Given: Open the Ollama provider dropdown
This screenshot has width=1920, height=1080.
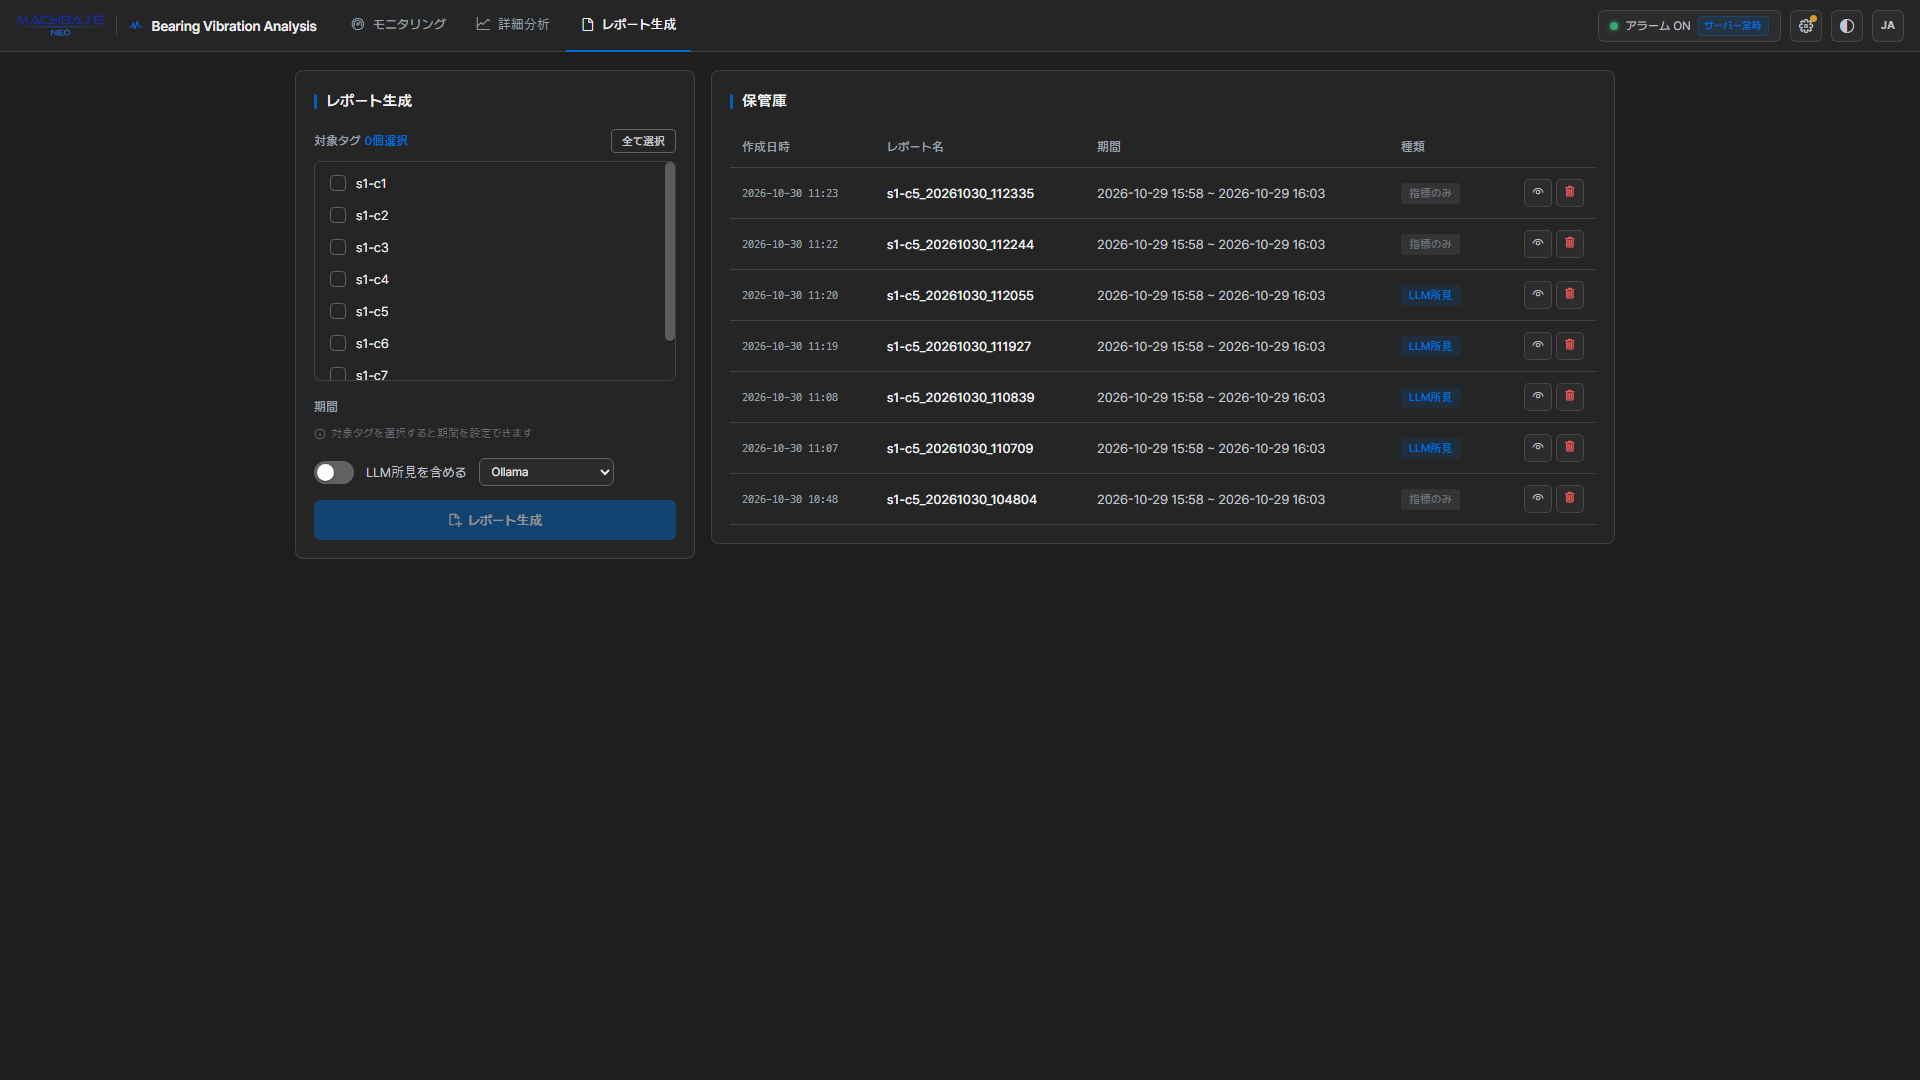Looking at the screenshot, I should pos(546,472).
